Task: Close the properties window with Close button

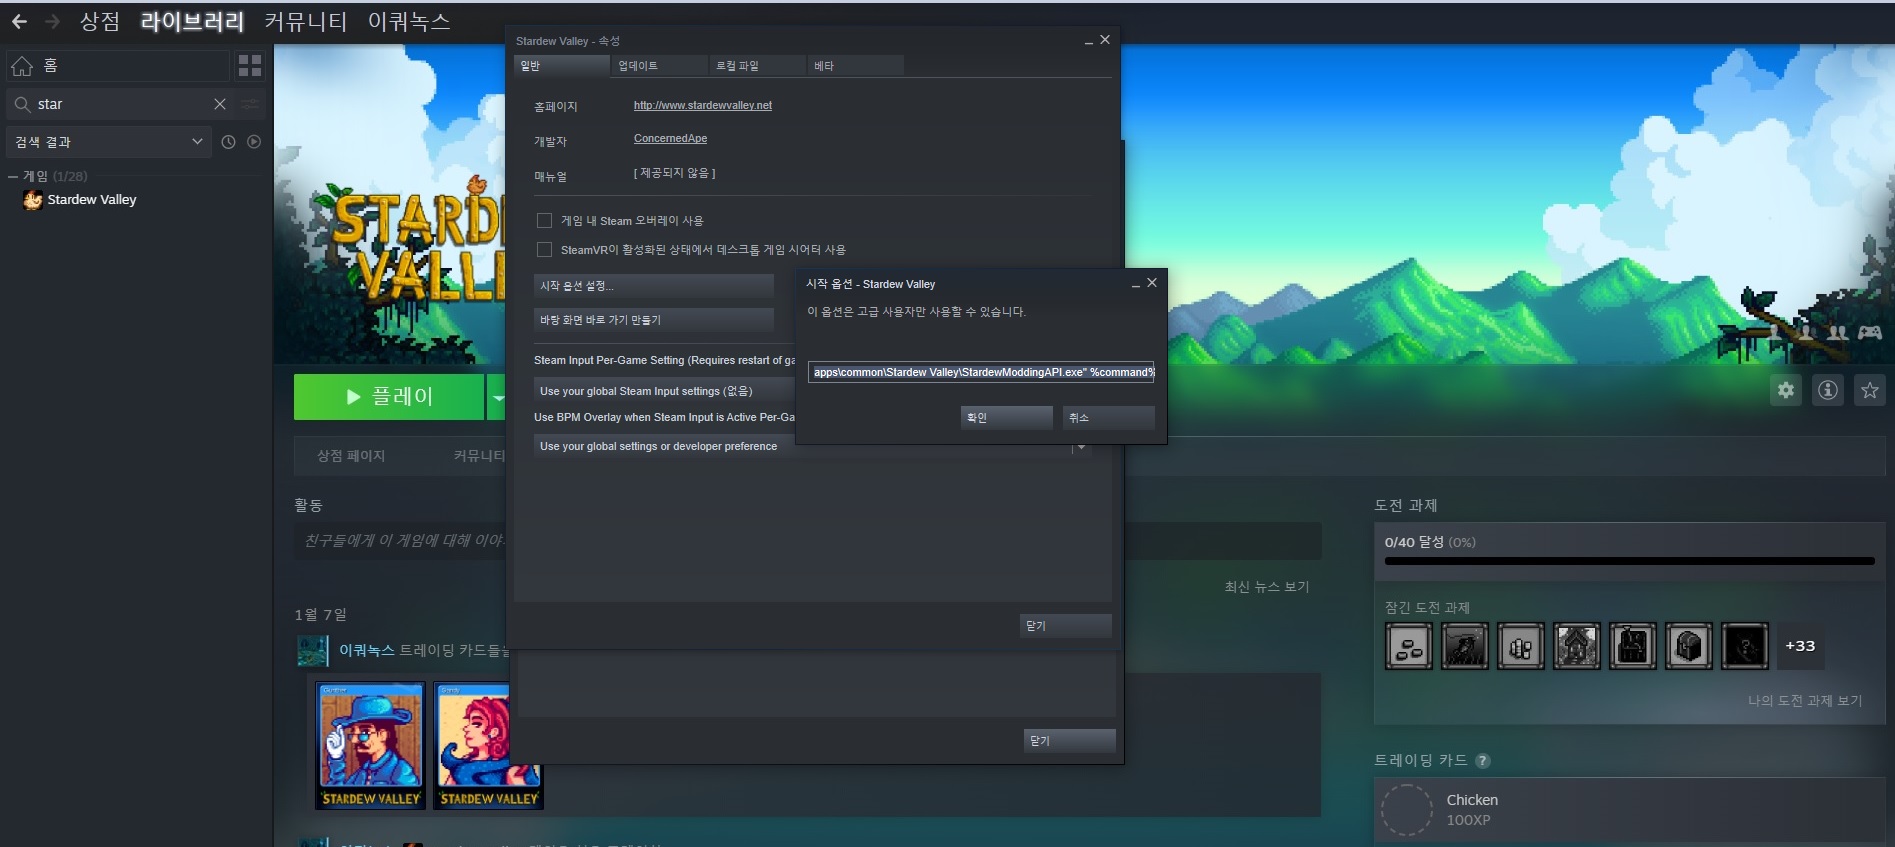Action: 1065,625
